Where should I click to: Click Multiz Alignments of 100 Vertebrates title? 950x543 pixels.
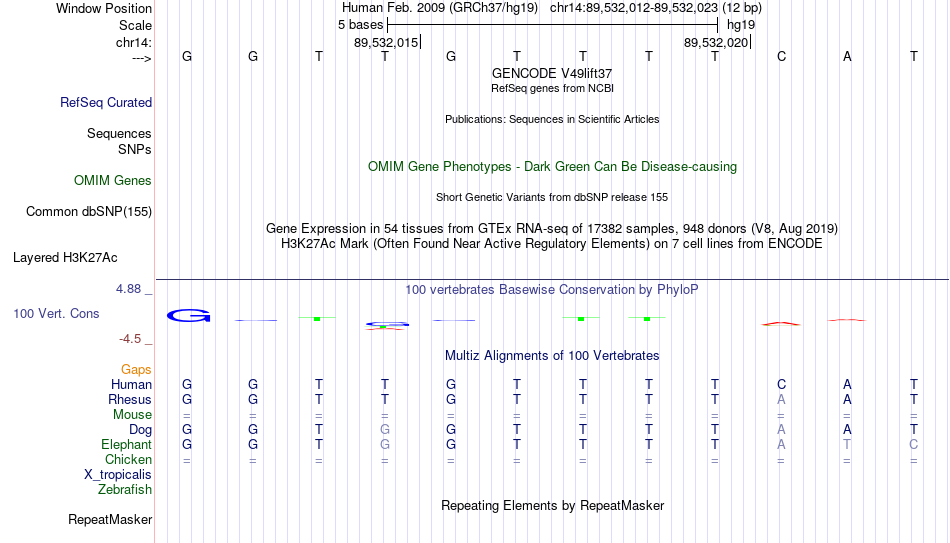coord(552,356)
